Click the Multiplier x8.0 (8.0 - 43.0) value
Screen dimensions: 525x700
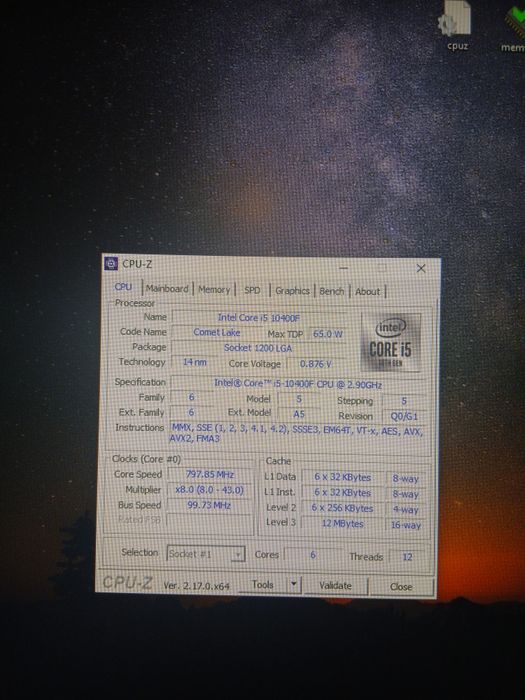(x=209, y=490)
